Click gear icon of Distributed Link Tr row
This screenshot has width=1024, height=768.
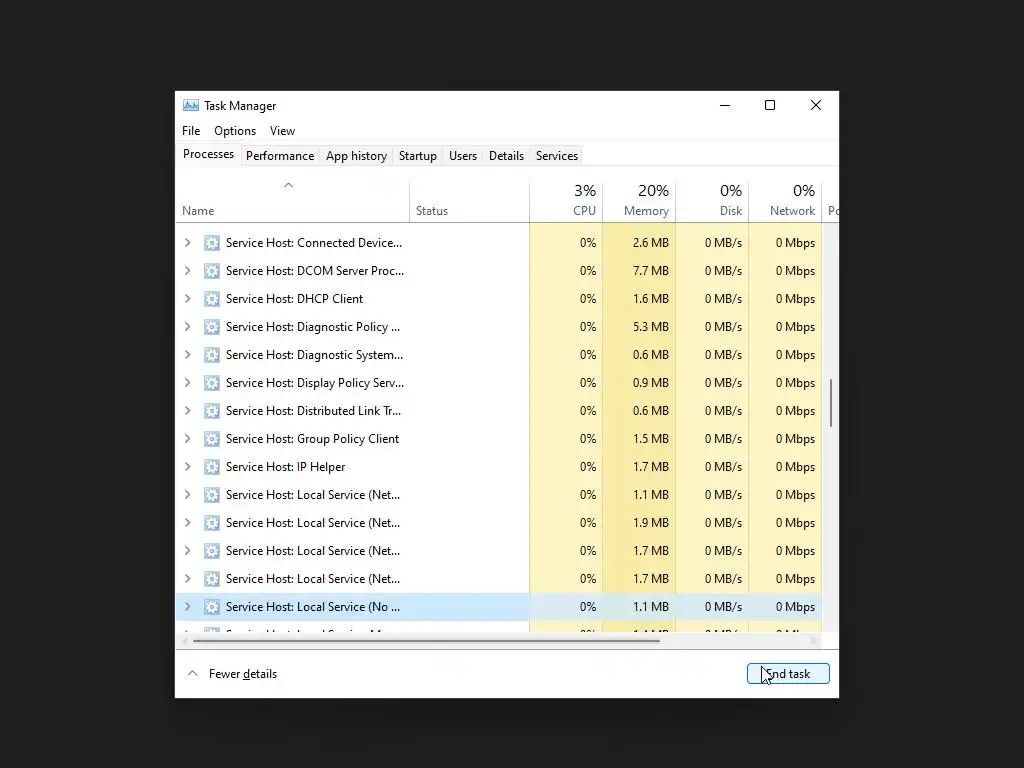click(212, 411)
